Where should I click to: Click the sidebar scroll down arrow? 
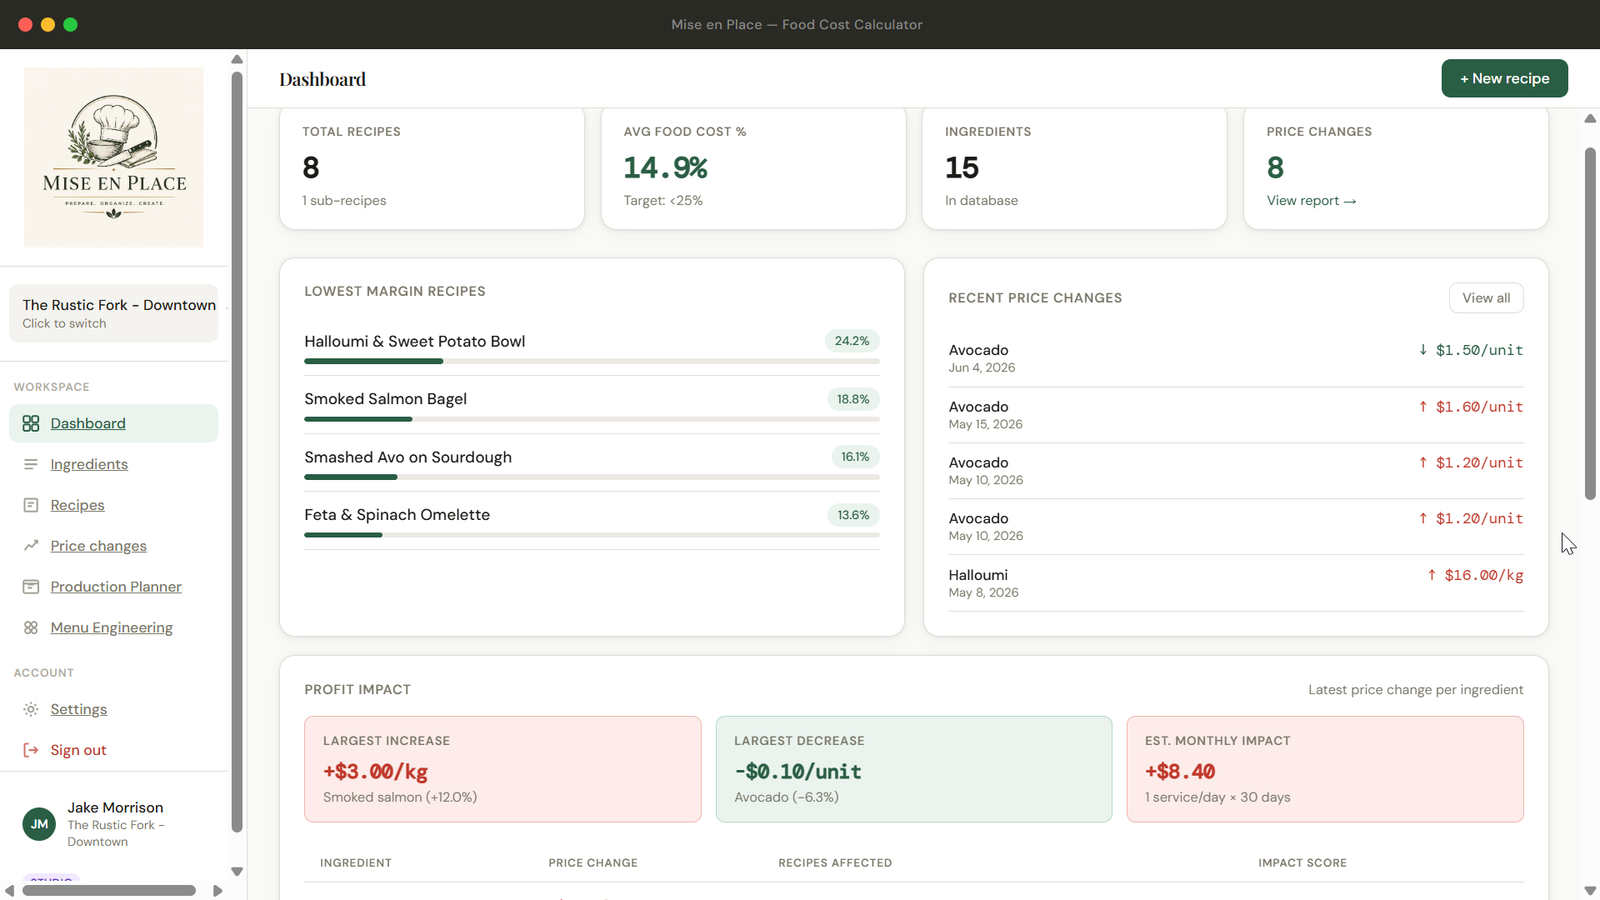pyautogui.click(x=237, y=872)
